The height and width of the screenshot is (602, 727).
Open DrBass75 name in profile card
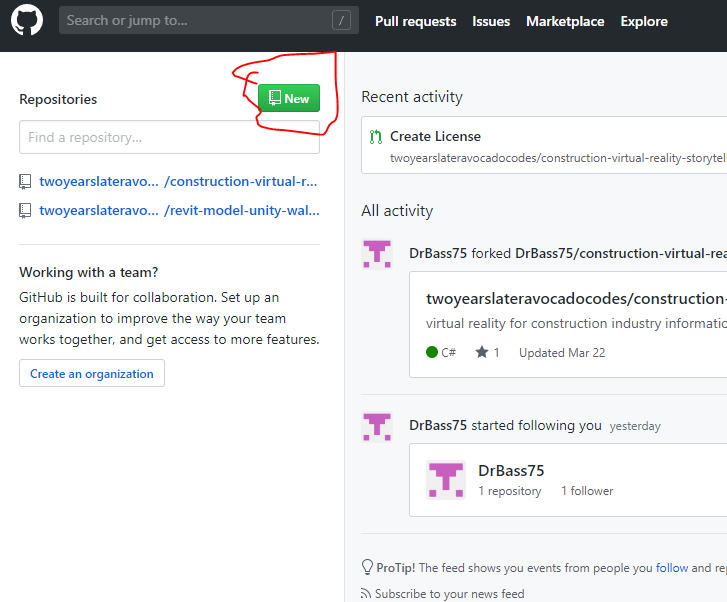(x=511, y=471)
